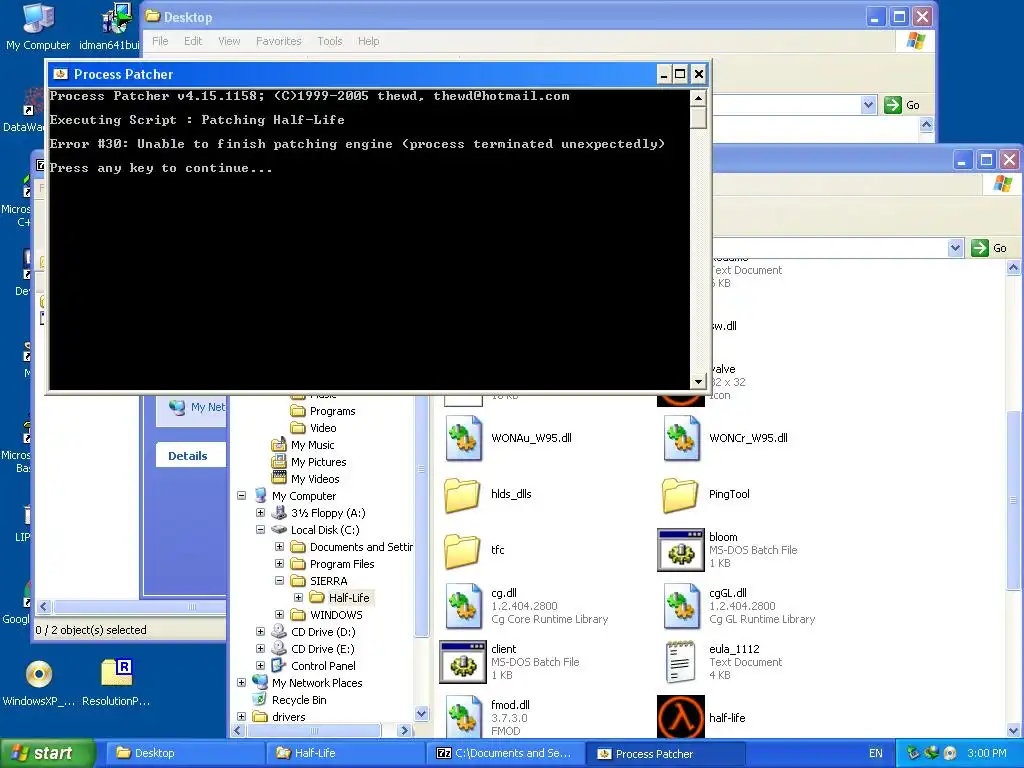Open Favorites menu in Desktop window
This screenshot has width=1024, height=768.
coord(278,40)
